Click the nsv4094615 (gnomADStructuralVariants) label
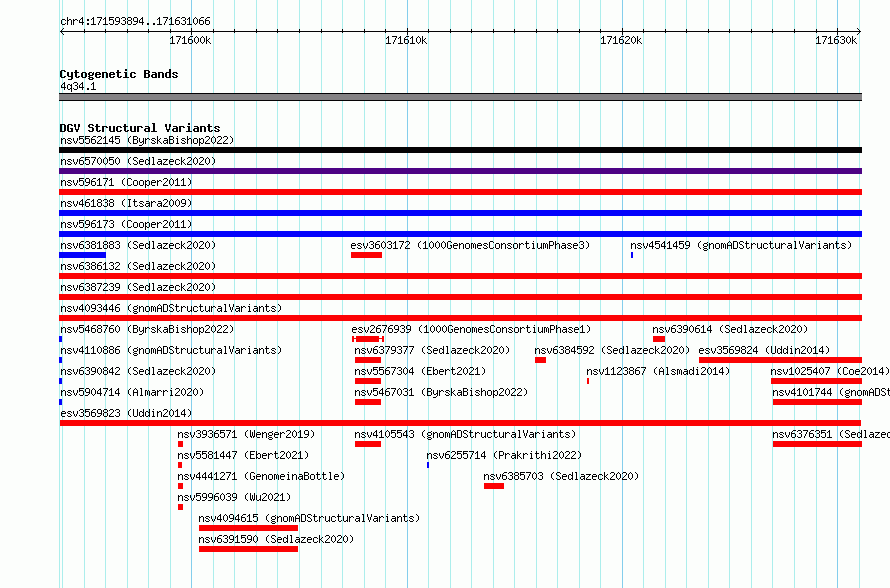The height and width of the screenshot is (588, 890). click(309, 518)
